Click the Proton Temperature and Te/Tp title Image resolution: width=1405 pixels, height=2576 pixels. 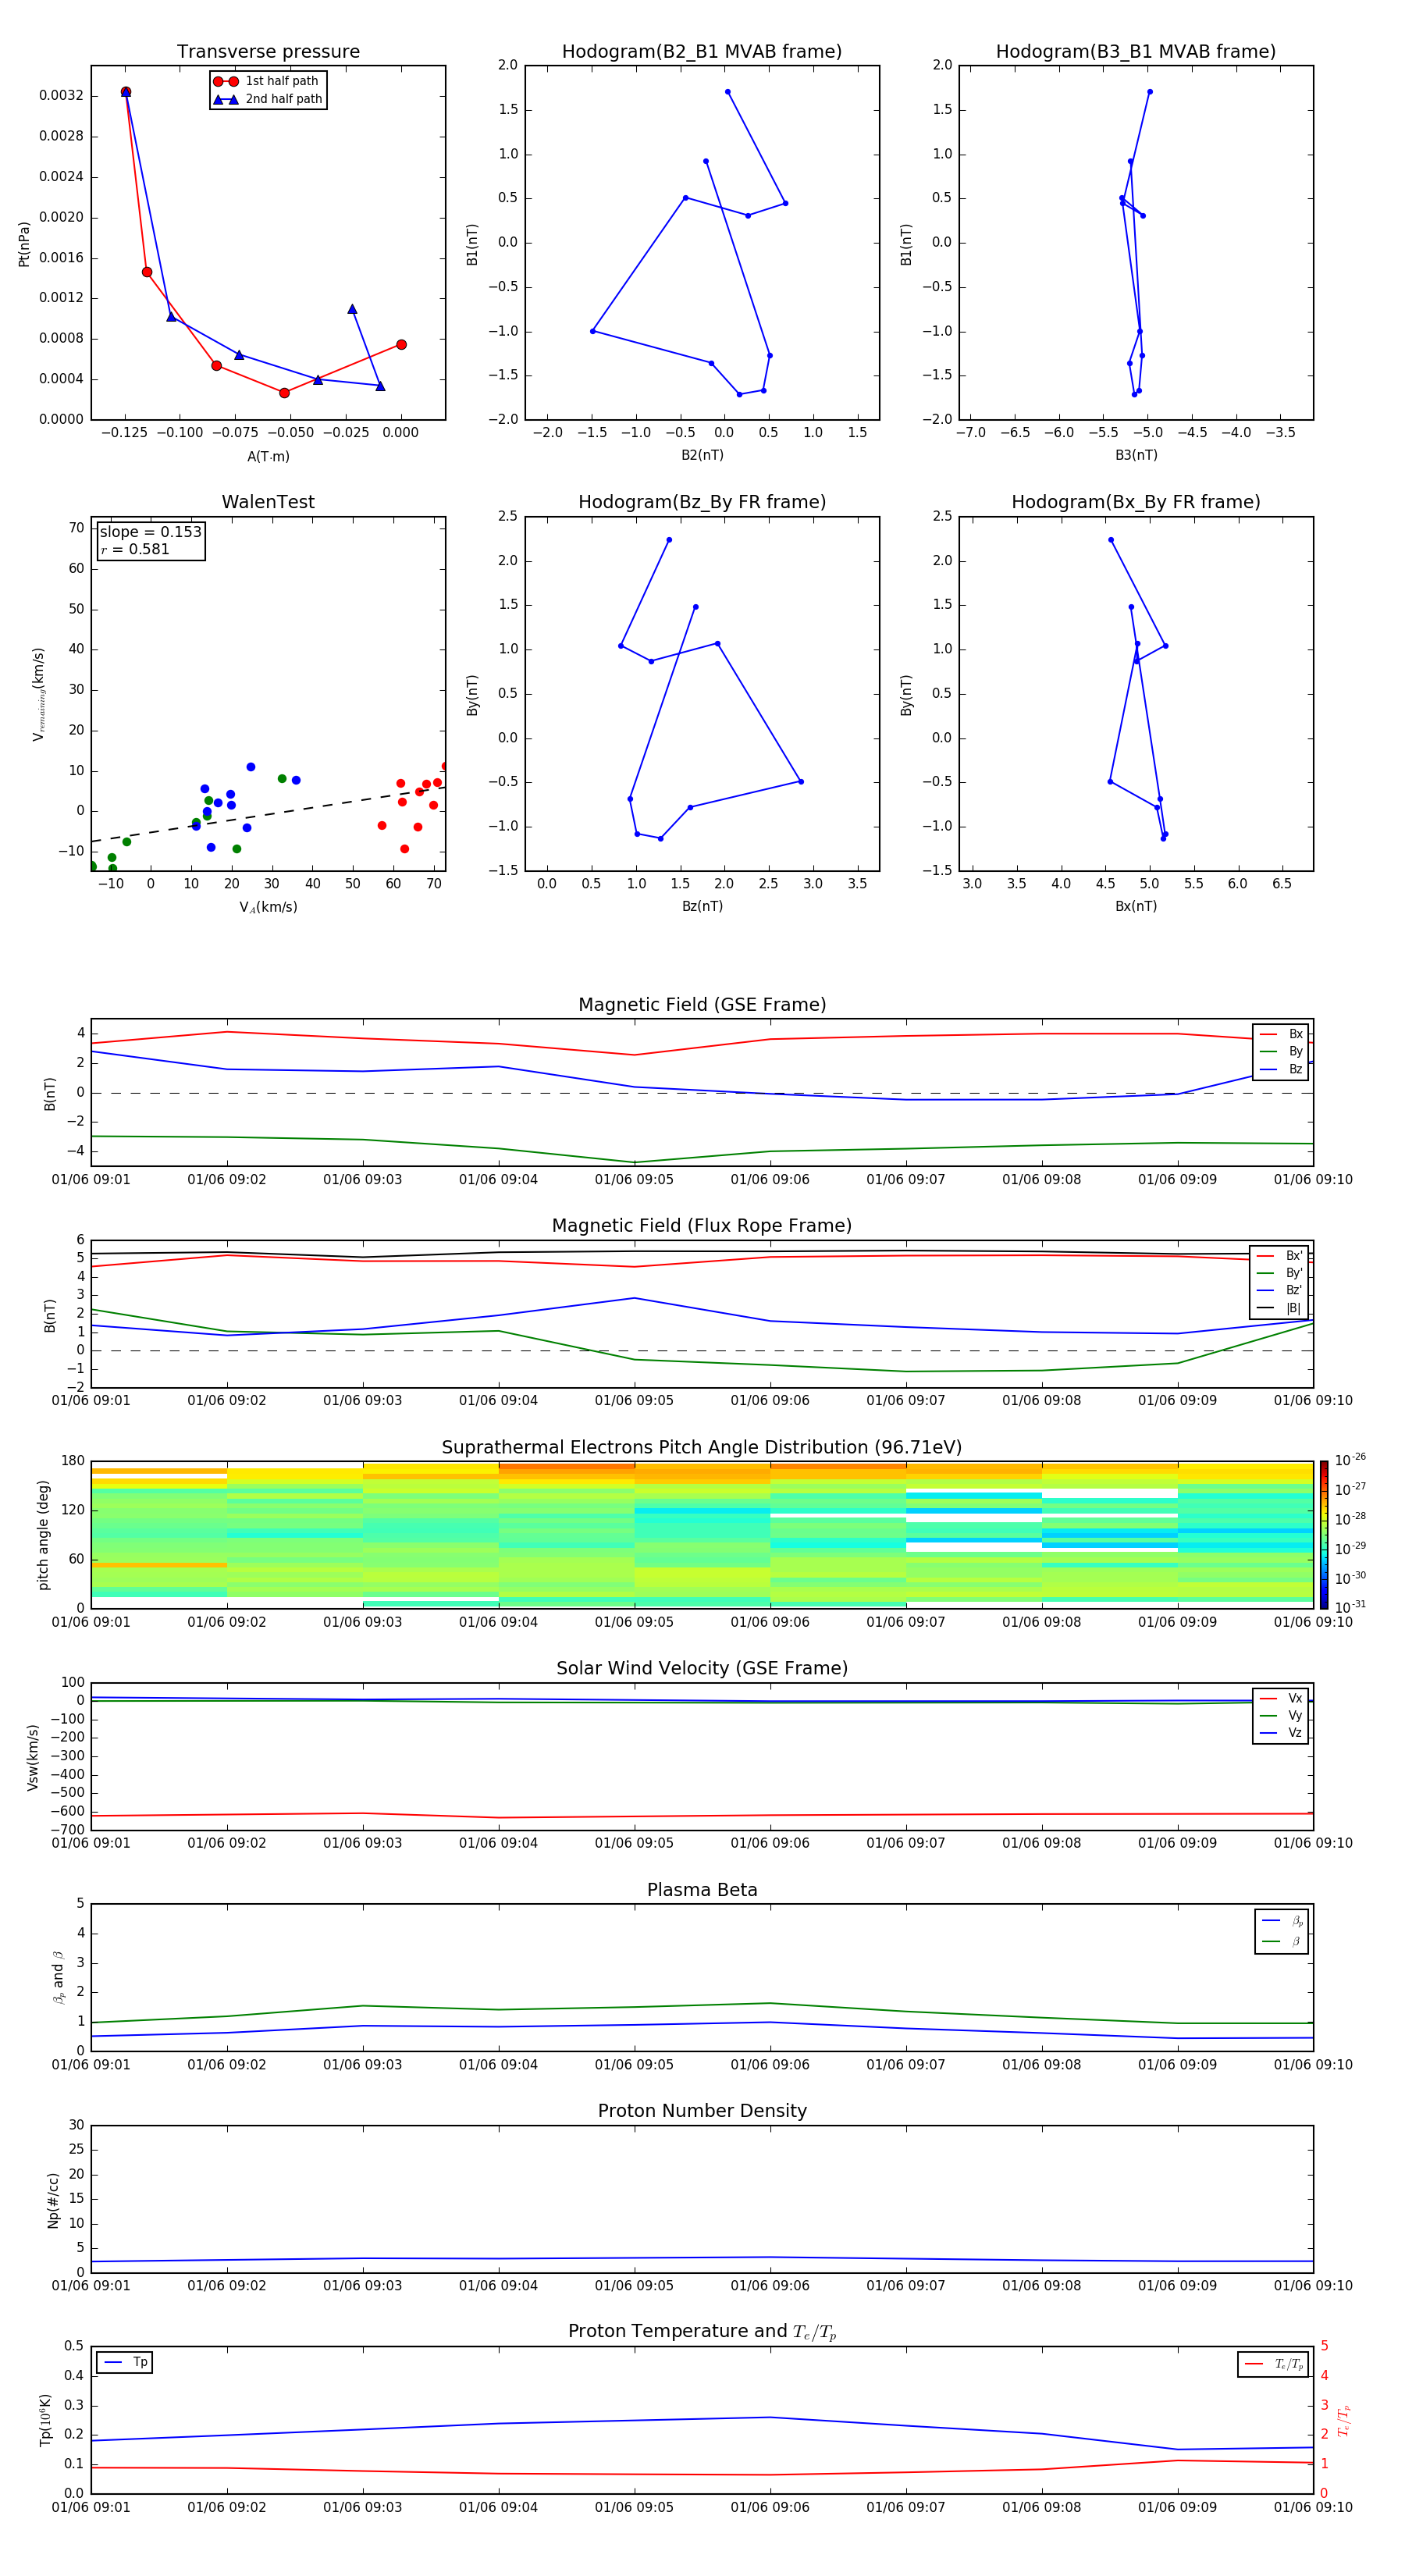pyautogui.click(x=702, y=2332)
